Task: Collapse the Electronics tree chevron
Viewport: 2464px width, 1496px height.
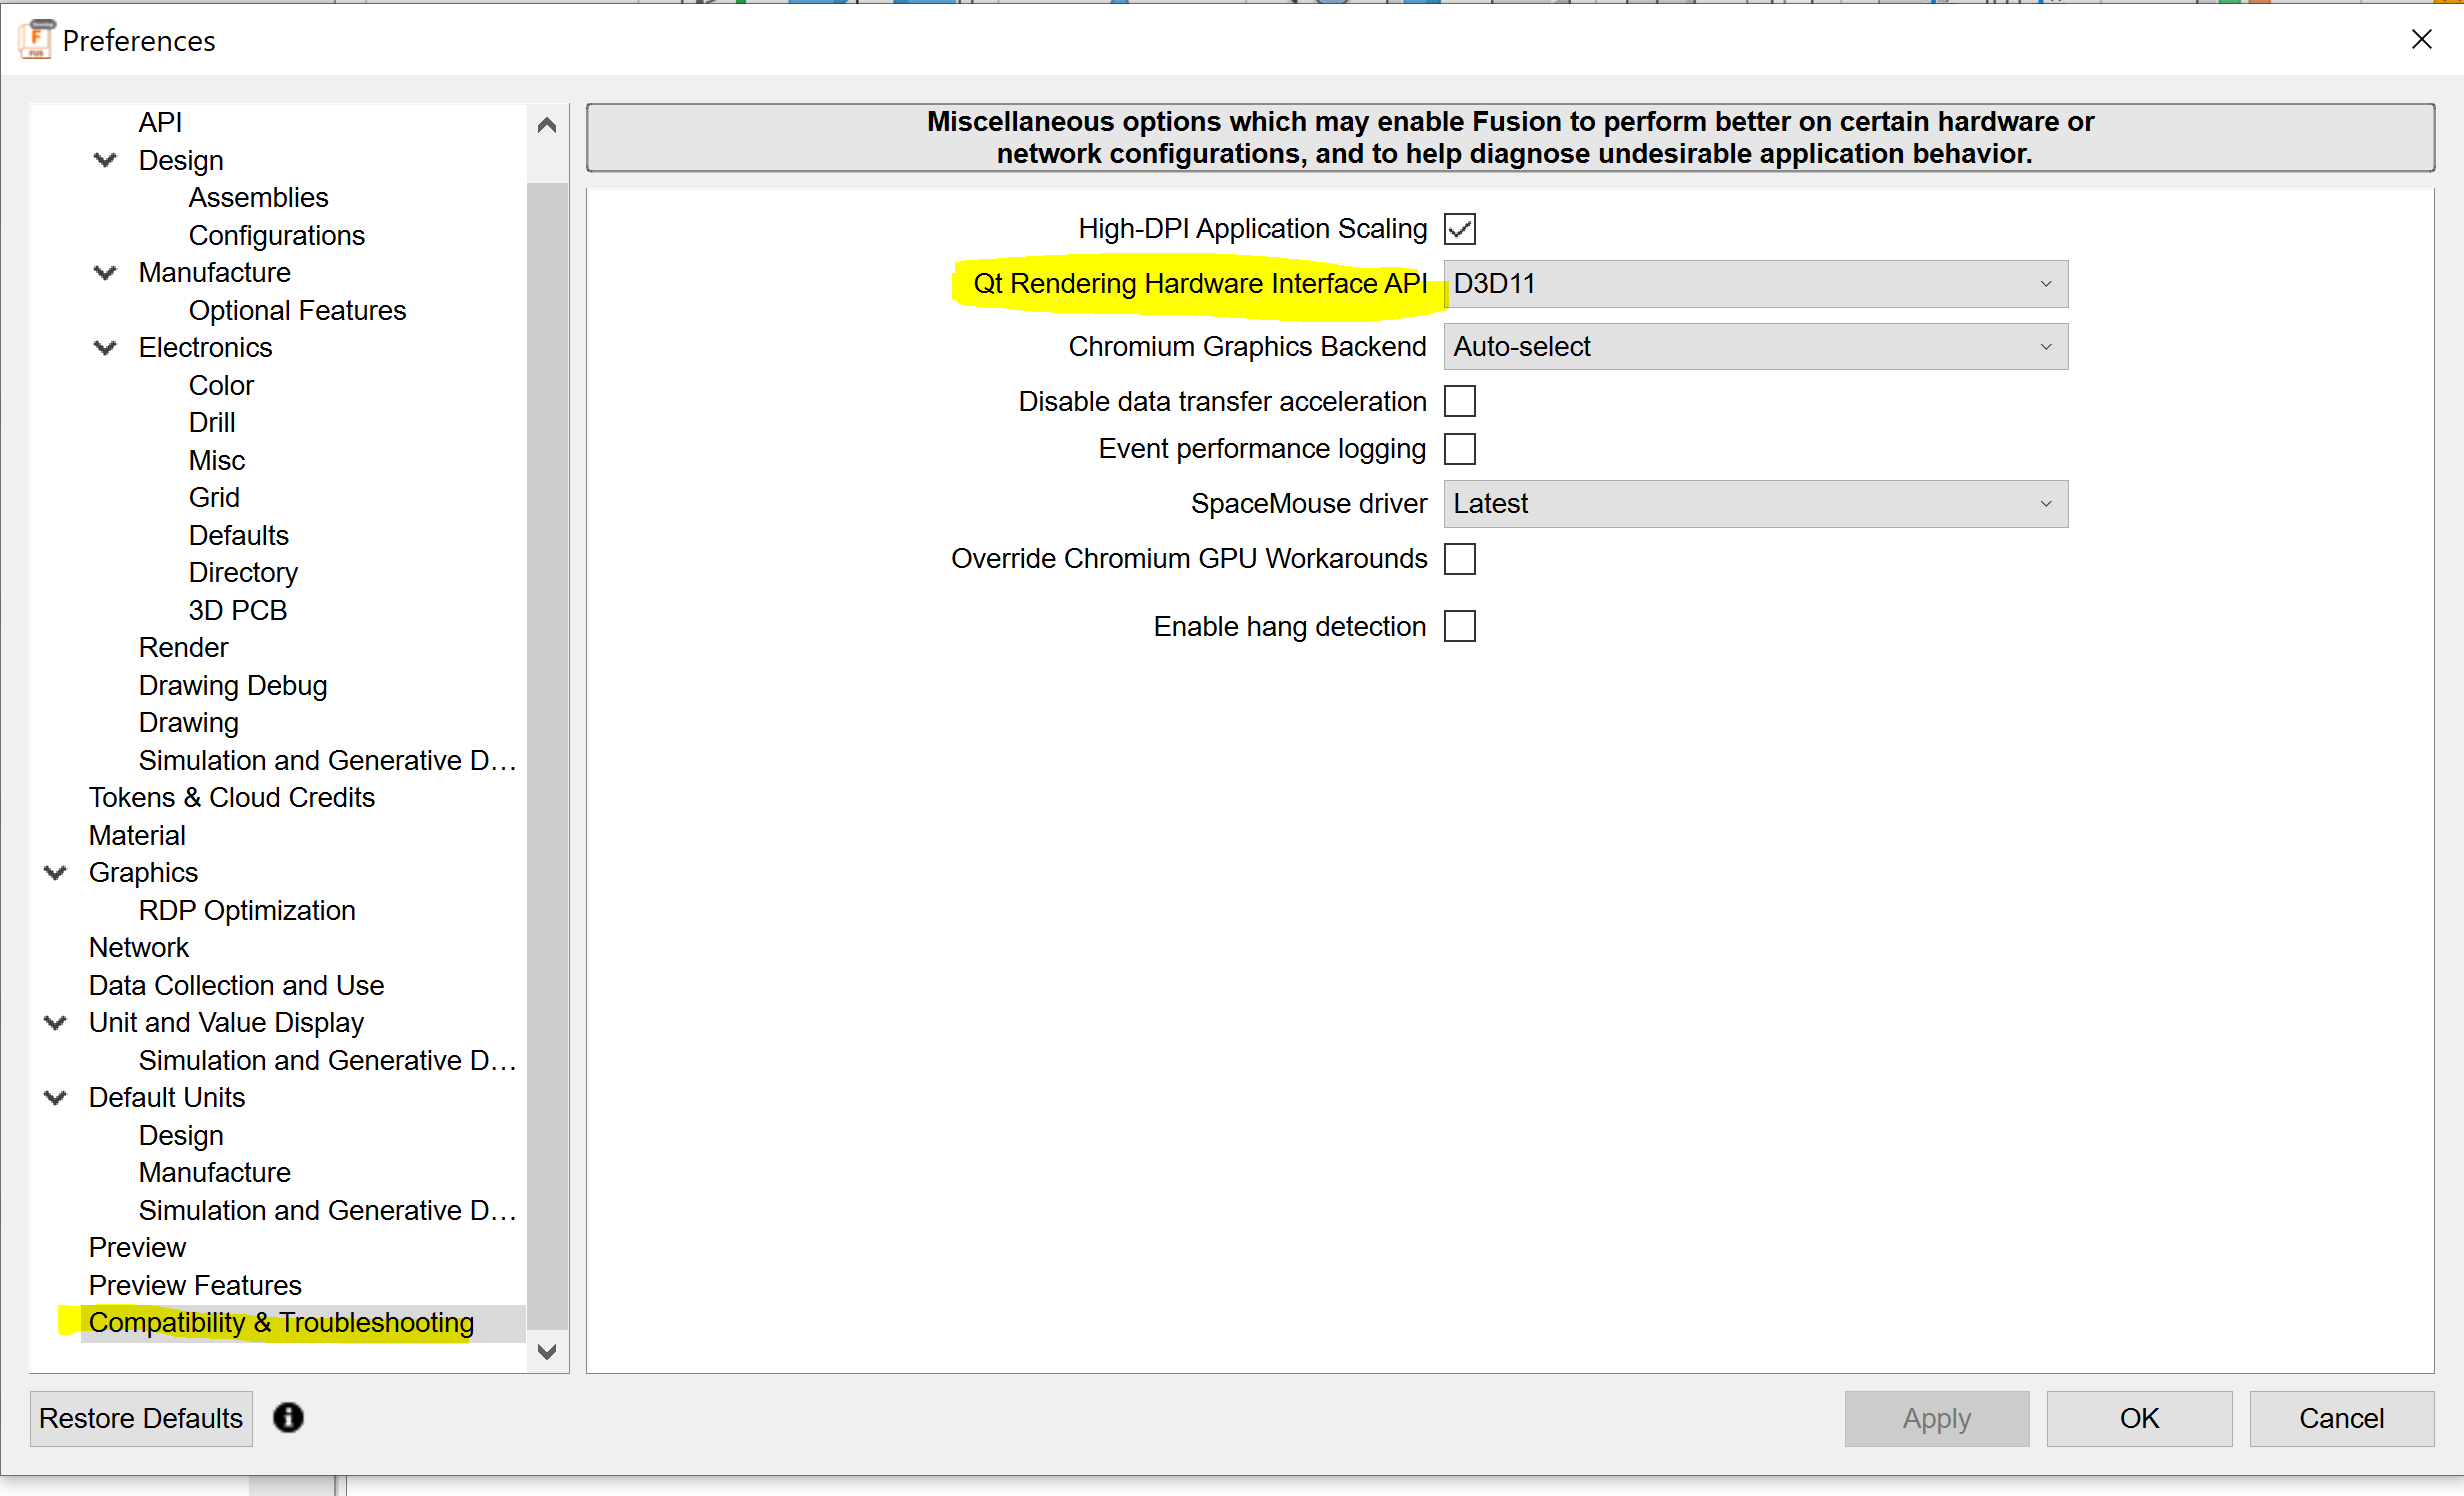Action: pos(105,348)
